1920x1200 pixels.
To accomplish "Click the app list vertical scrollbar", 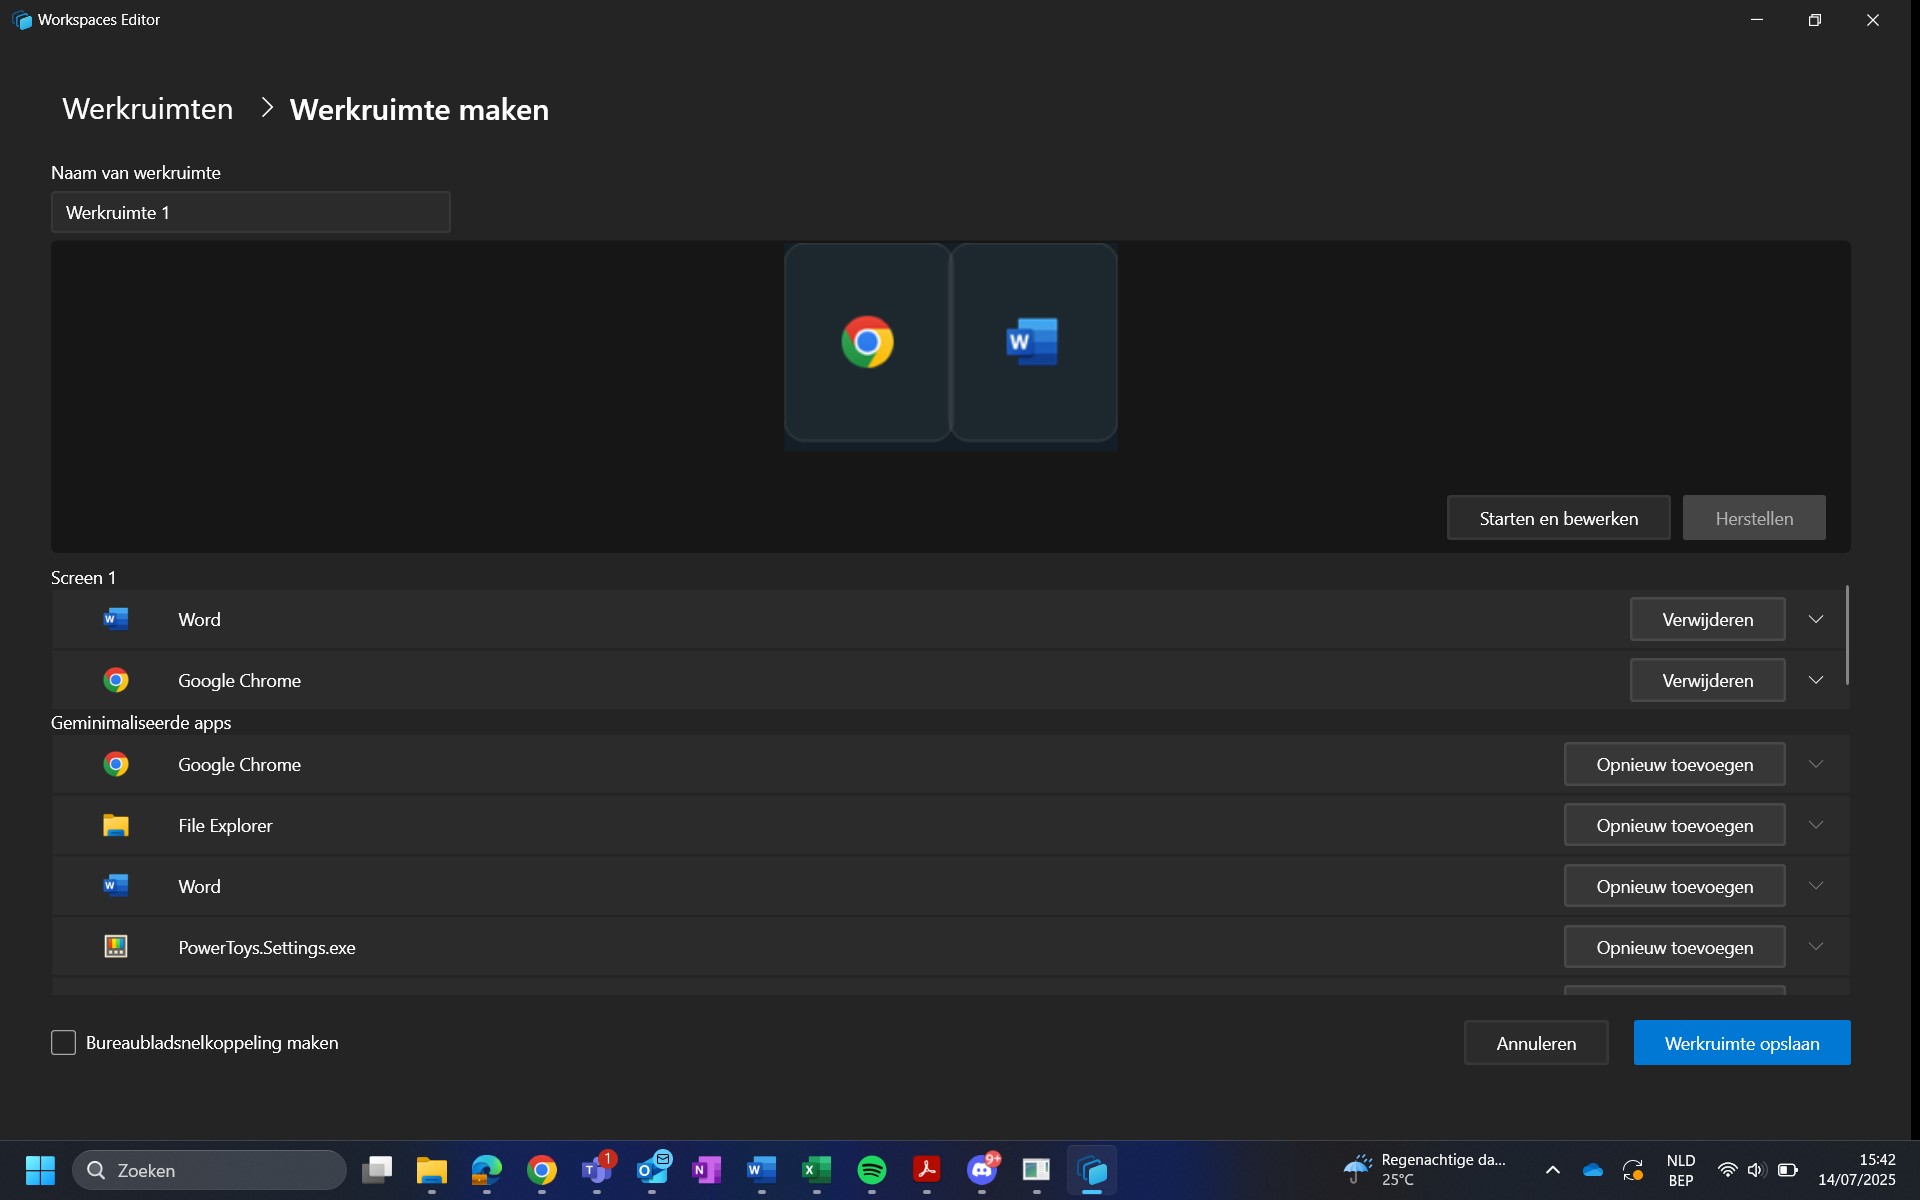I will point(1846,635).
